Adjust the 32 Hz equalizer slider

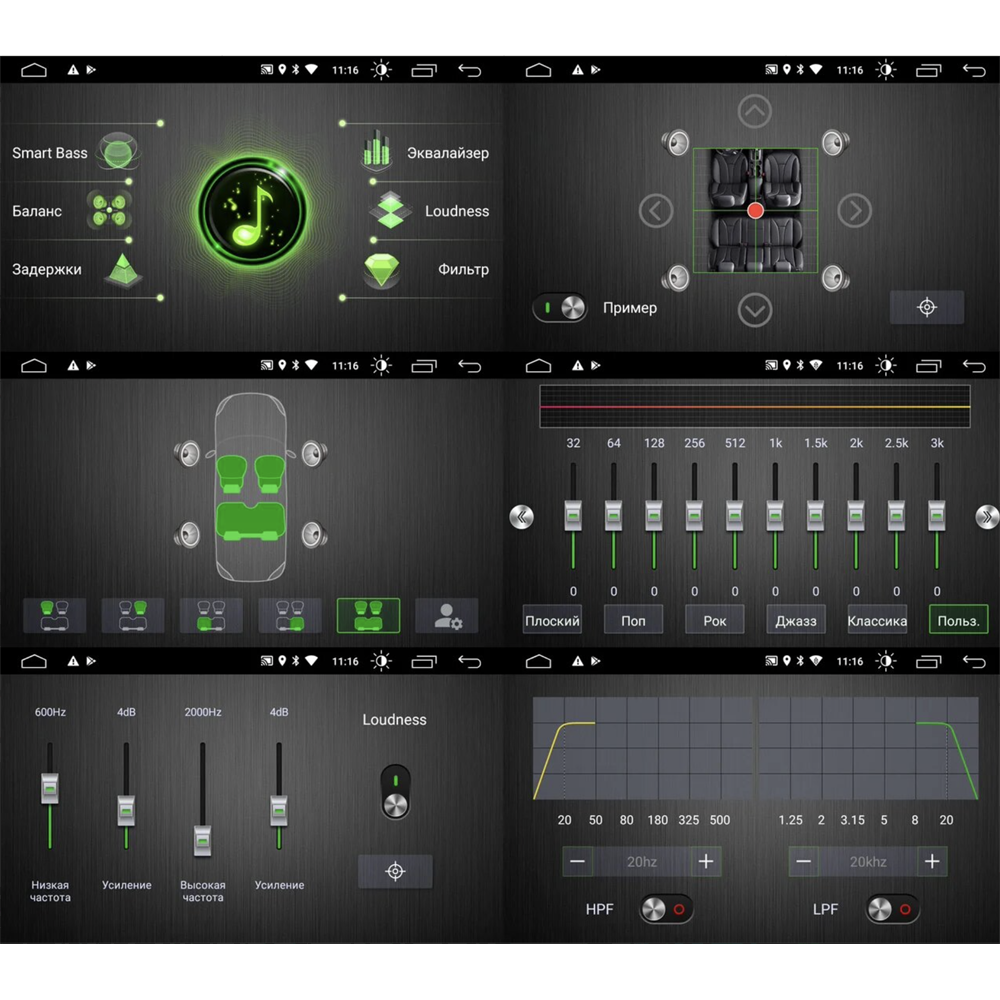pos(573,516)
